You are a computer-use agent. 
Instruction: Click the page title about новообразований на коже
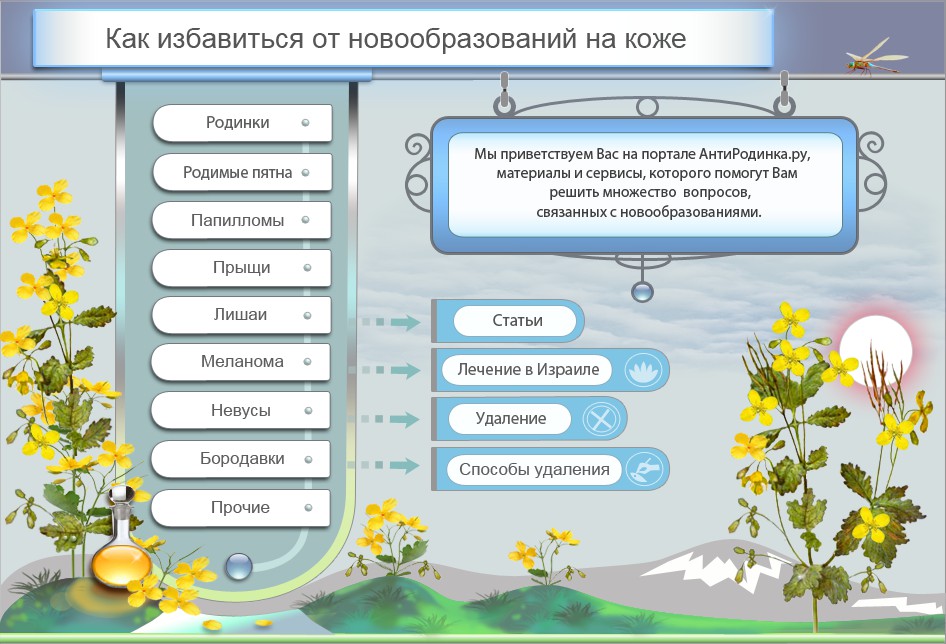[x=395, y=39]
